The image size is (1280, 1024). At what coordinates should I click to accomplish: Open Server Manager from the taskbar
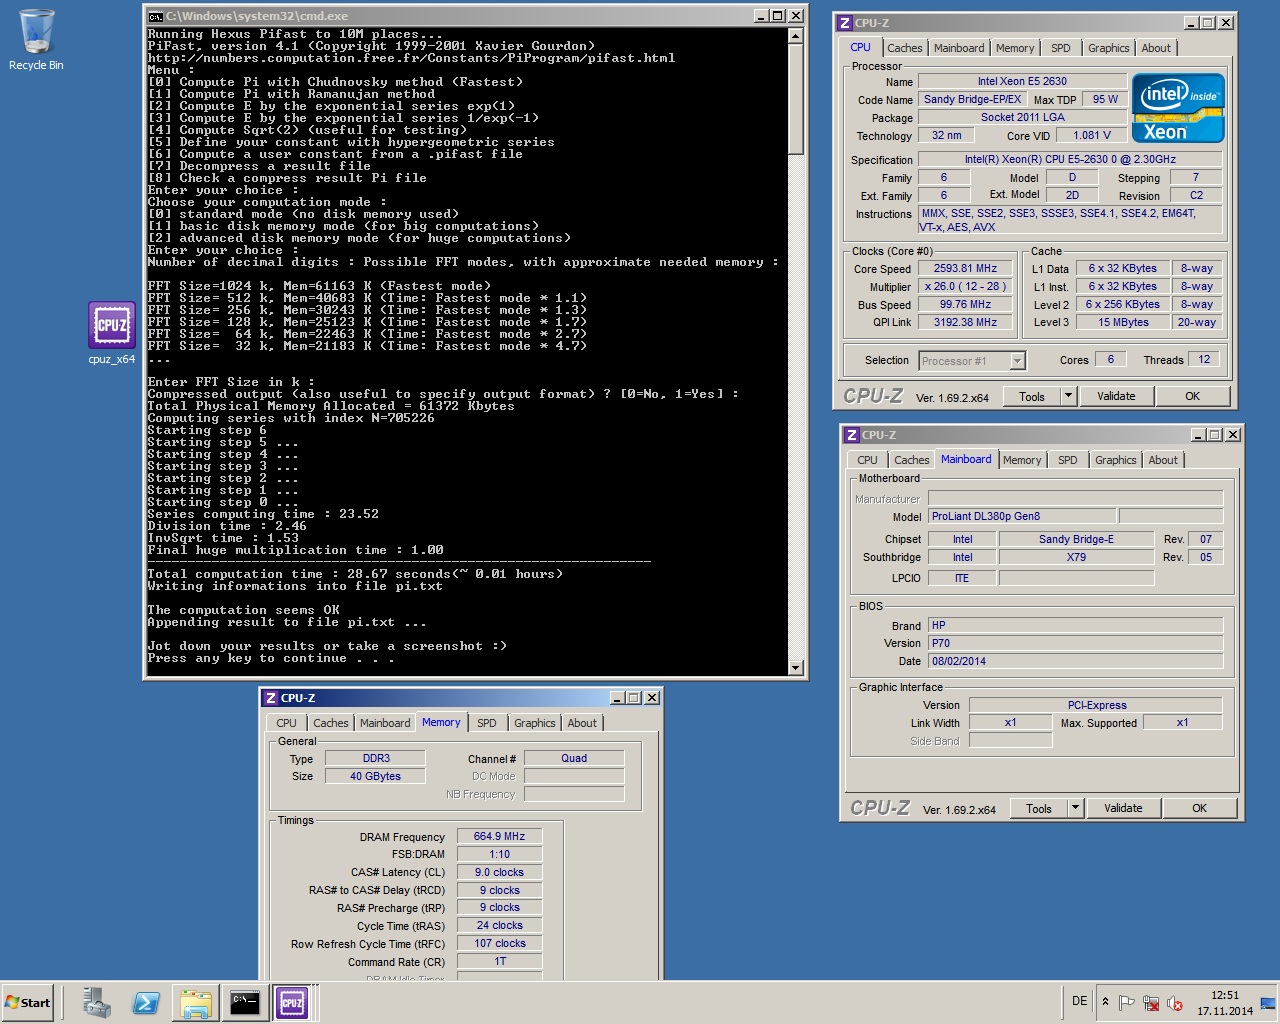click(x=97, y=1002)
